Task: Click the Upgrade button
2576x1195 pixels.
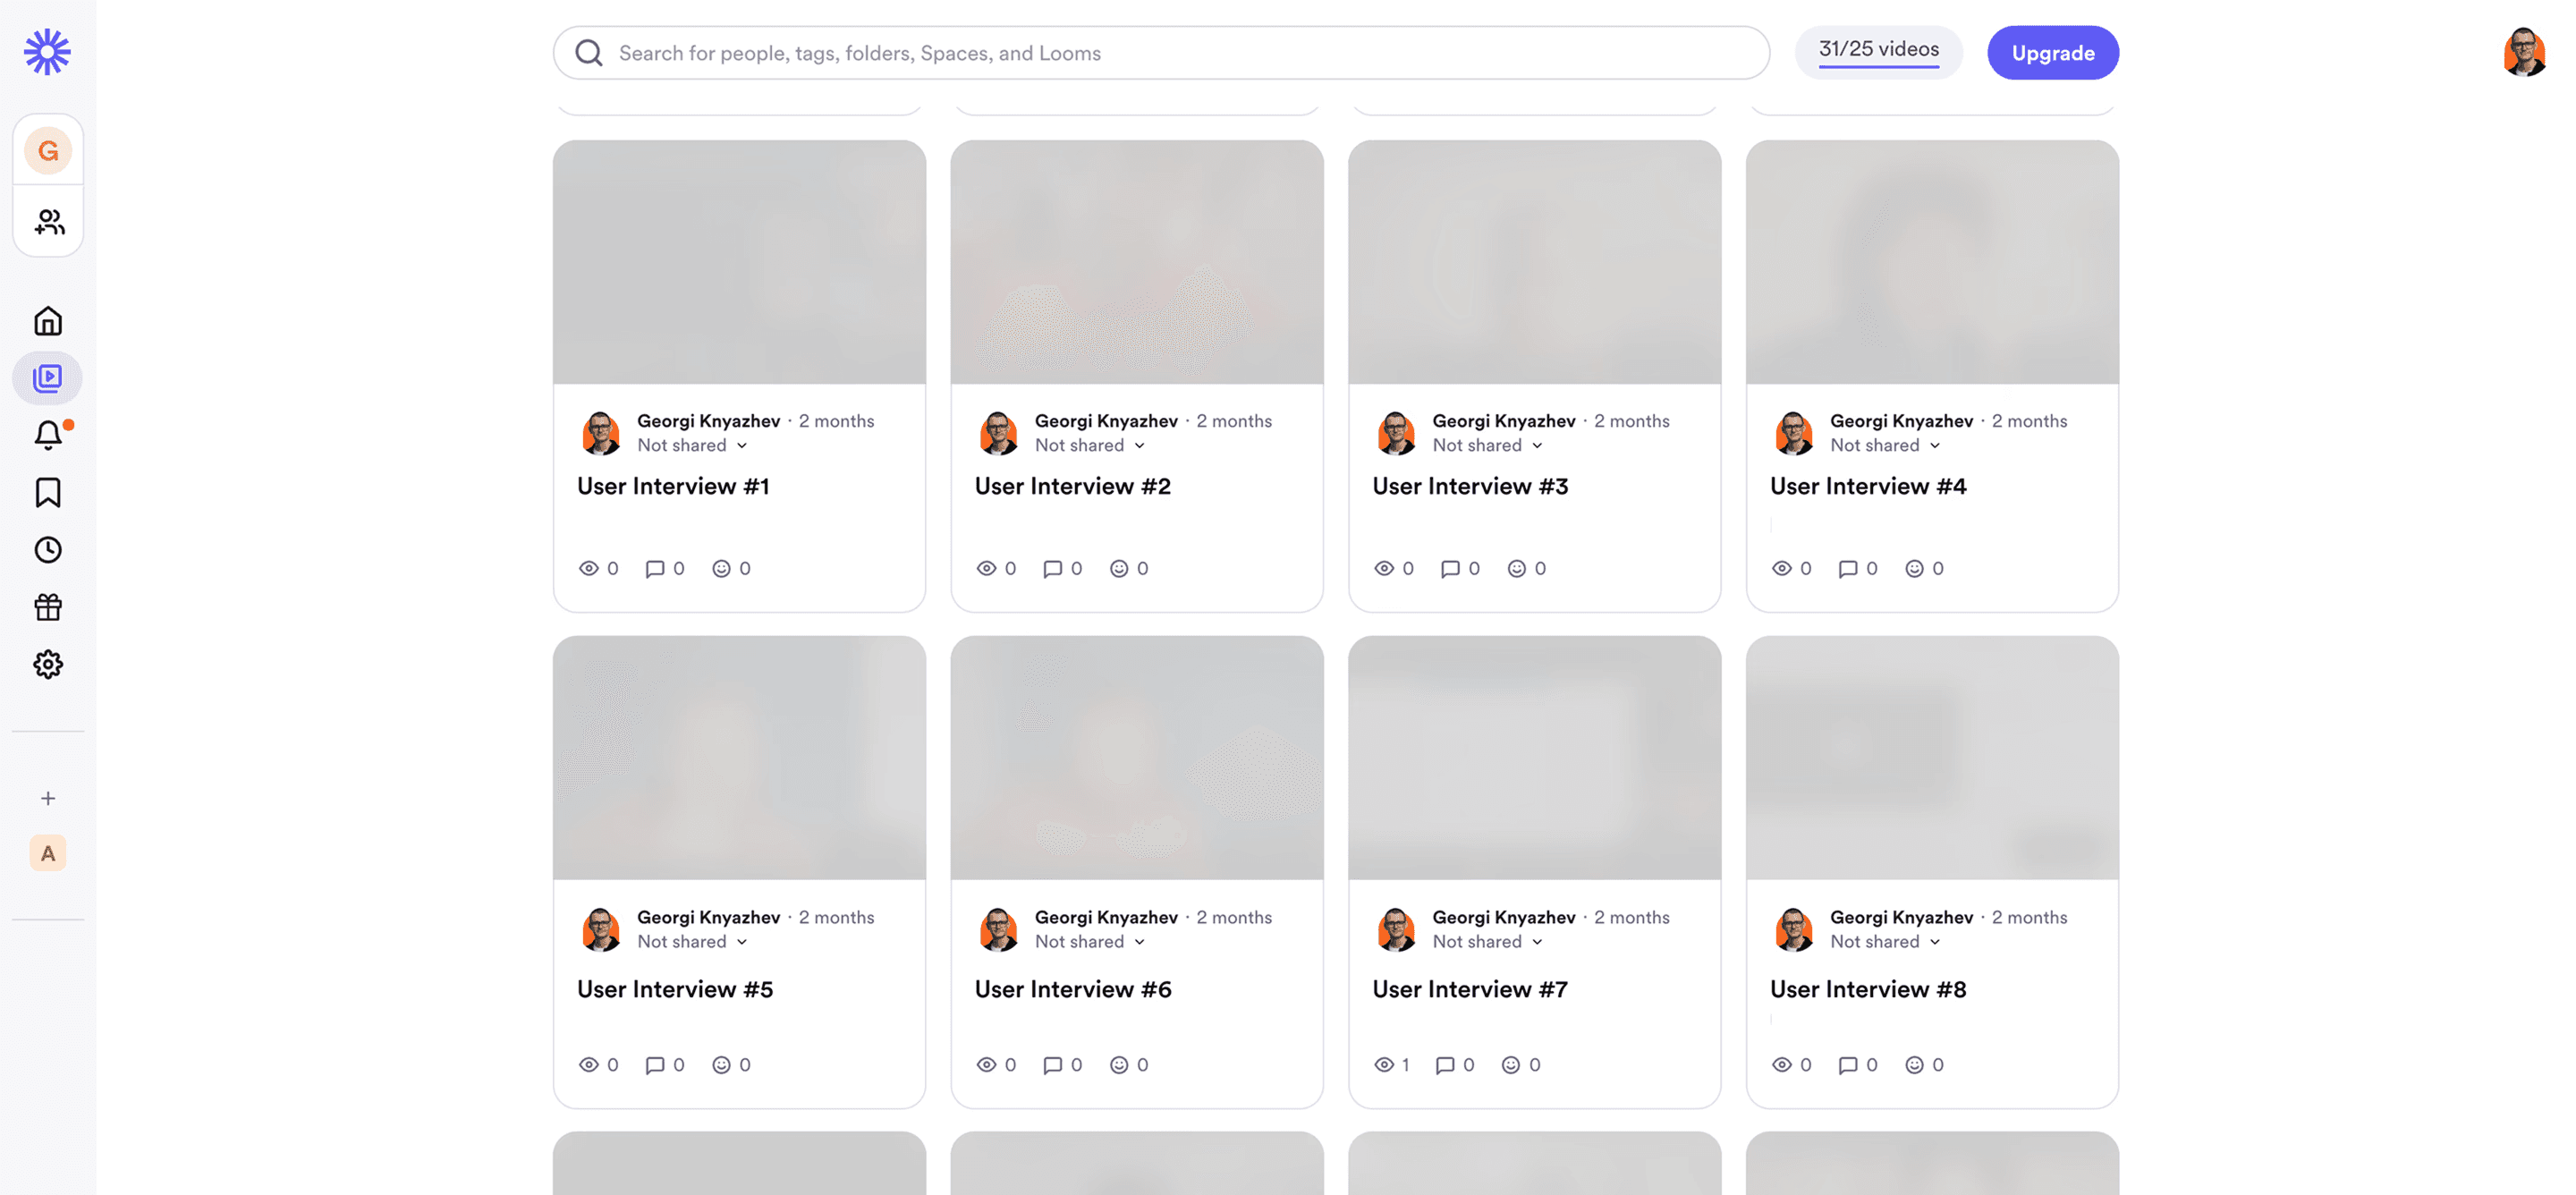Action: click(2053, 53)
